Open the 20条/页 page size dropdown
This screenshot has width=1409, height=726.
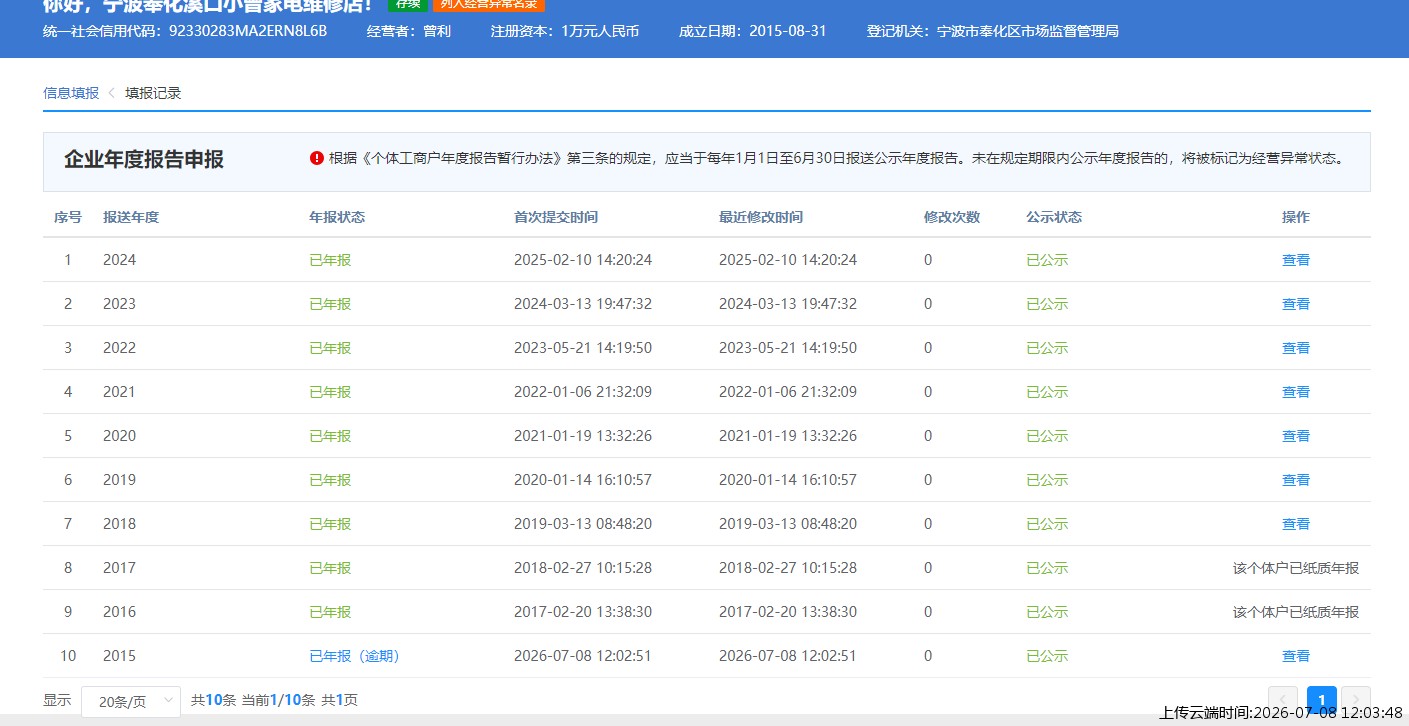(131, 701)
